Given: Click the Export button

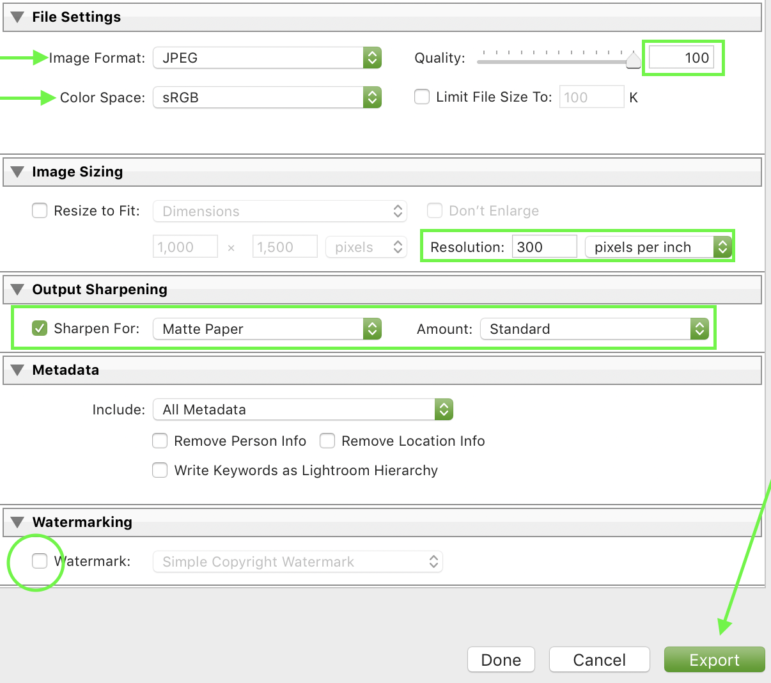Looking at the screenshot, I should 714,660.
